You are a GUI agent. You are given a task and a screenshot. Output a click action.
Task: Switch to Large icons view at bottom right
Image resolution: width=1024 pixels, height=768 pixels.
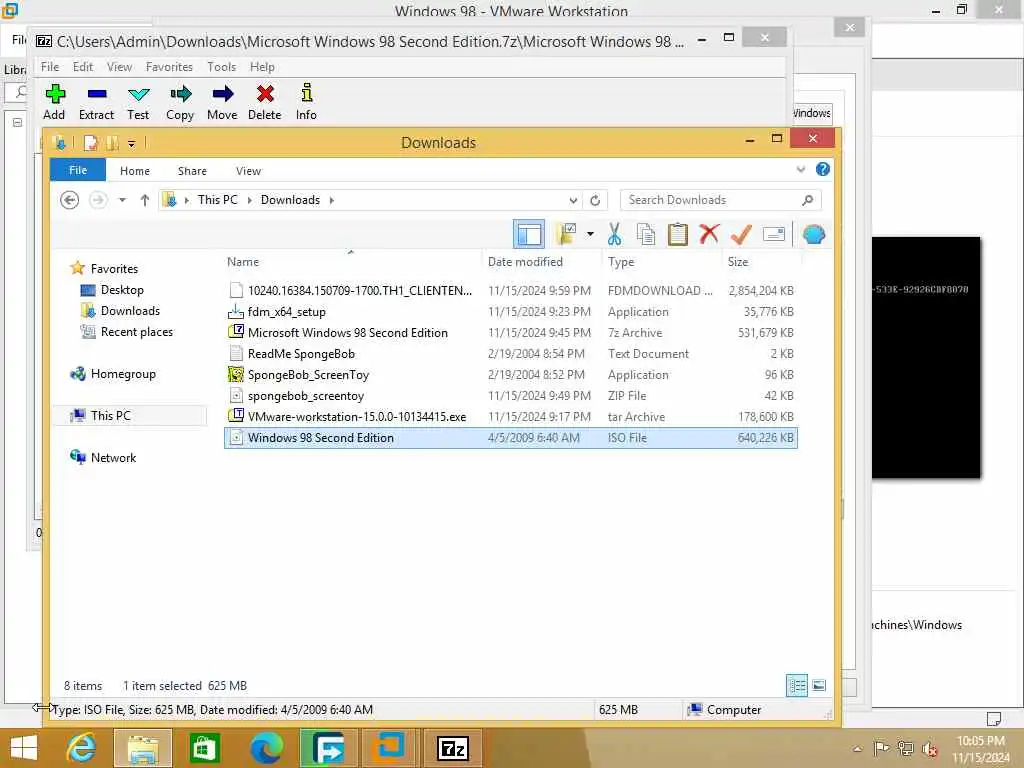click(819, 686)
